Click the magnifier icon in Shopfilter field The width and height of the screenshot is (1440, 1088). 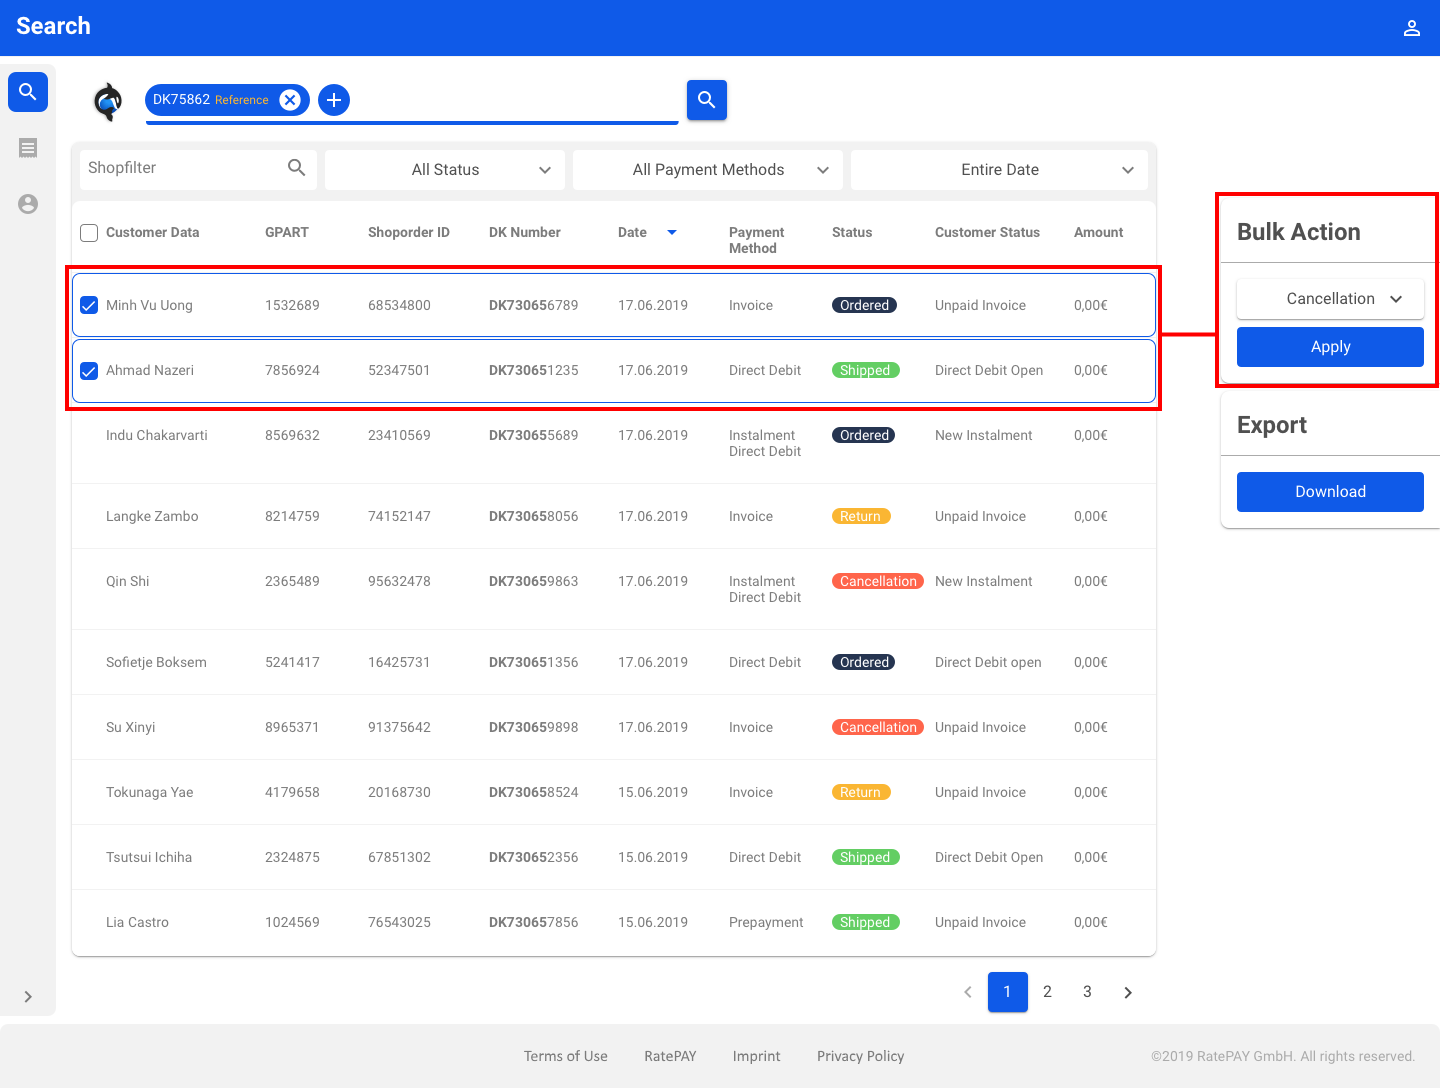click(297, 168)
